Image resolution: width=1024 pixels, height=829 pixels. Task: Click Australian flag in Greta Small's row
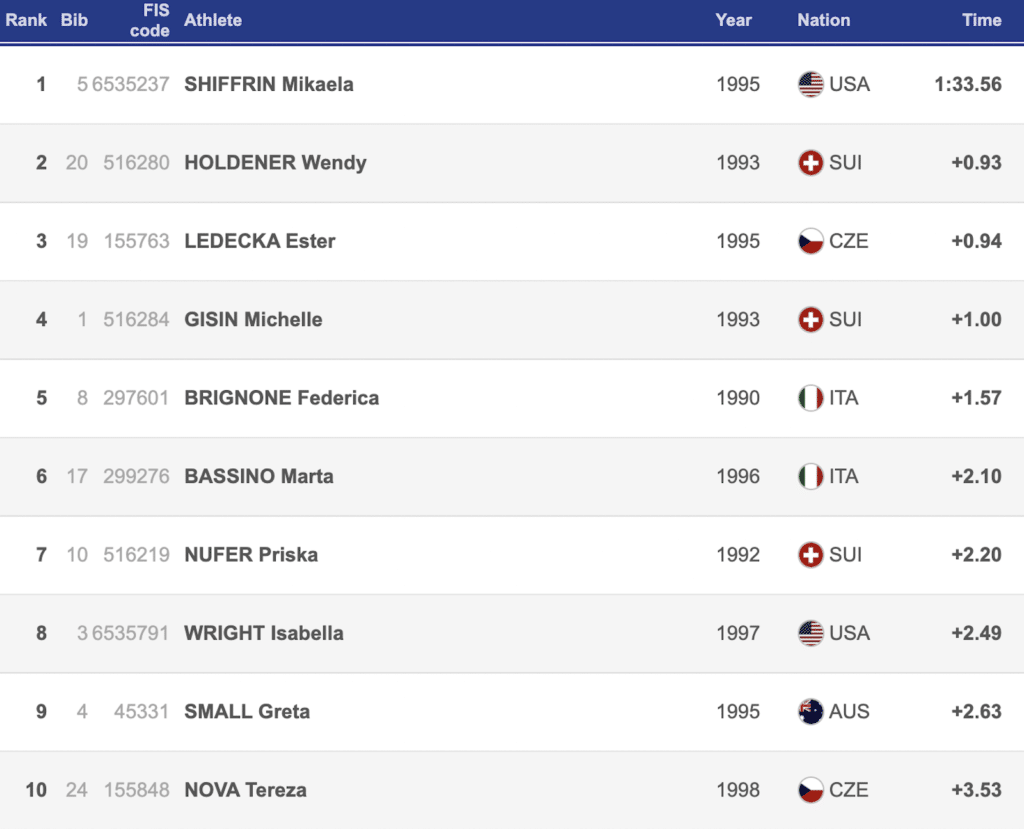(810, 711)
